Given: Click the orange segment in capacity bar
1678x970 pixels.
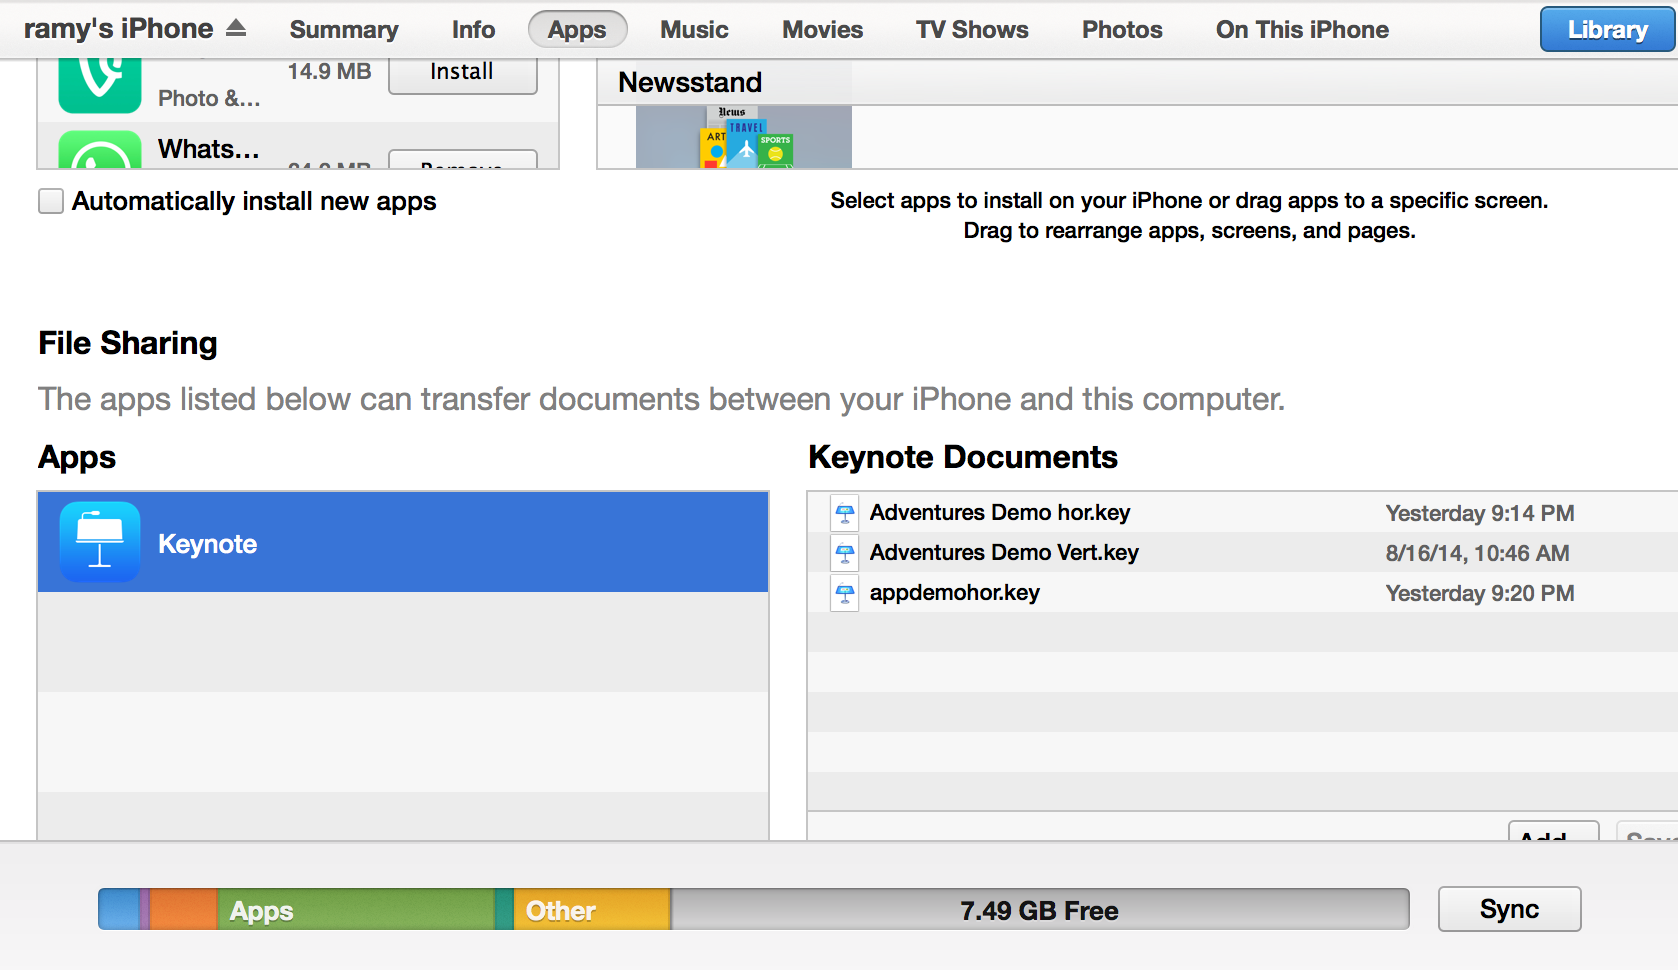Looking at the screenshot, I should point(183,909).
